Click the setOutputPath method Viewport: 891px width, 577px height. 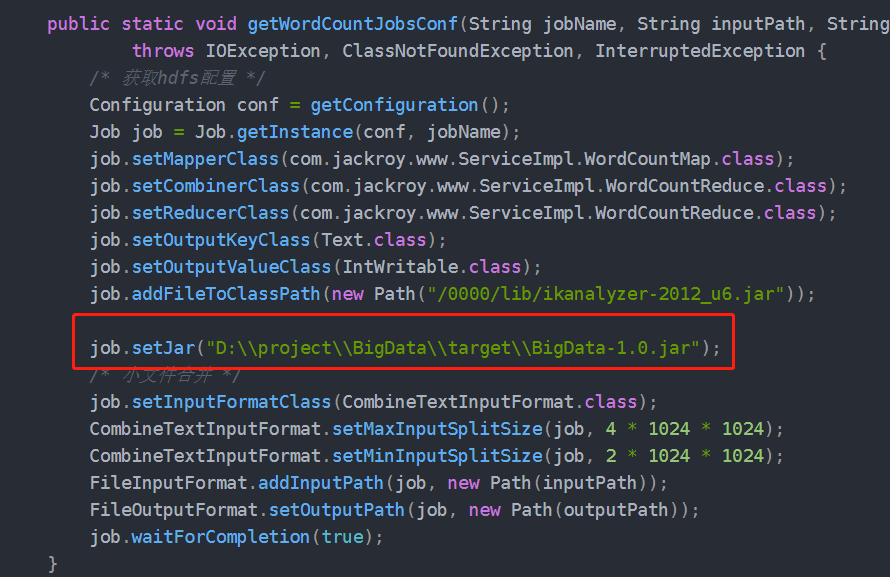pos(336,510)
